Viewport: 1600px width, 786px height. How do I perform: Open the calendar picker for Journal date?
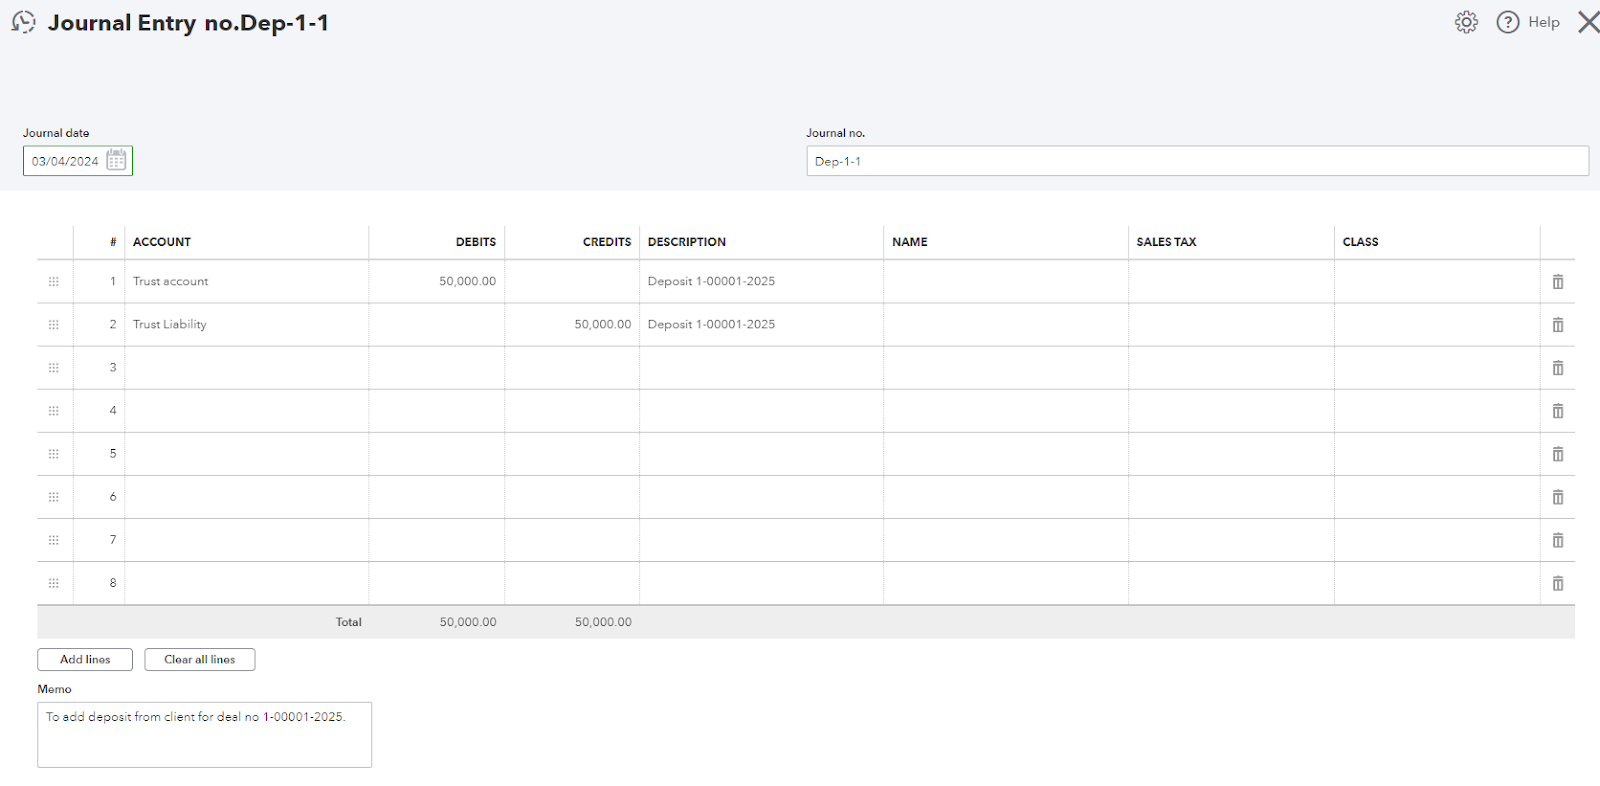pyautogui.click(x=116, y=160)
